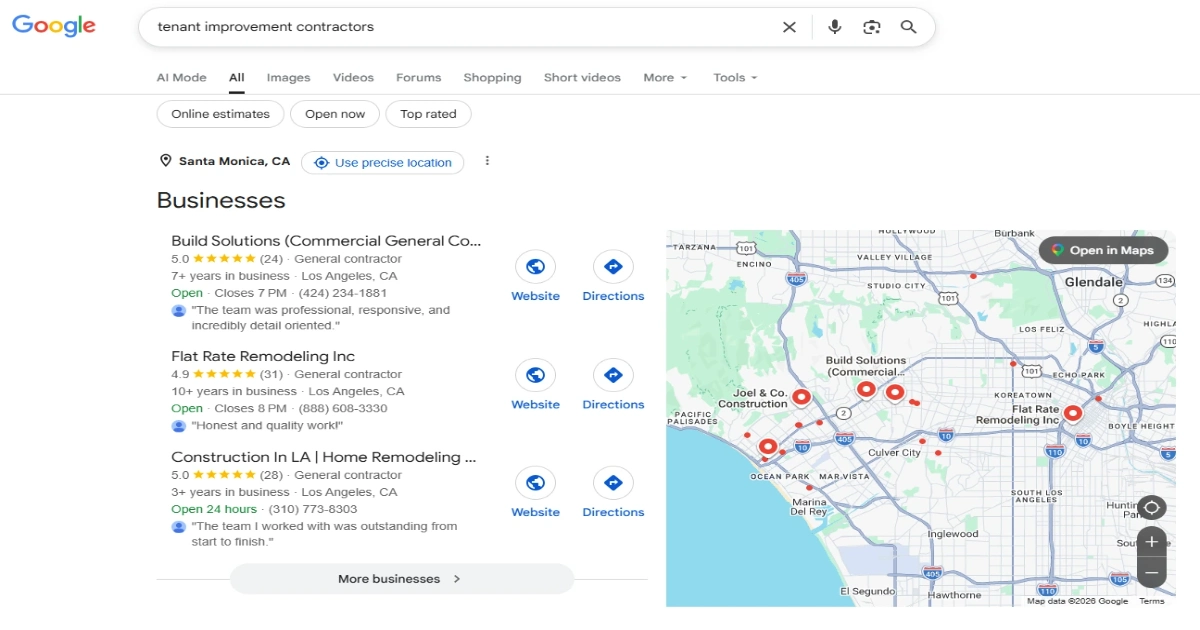
Task: Open Website icon for Construction In LA
Action: tap(535, 483)
